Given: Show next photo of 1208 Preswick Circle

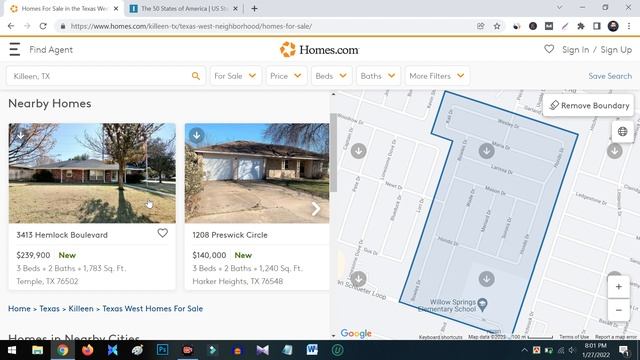Looking at the screenshot, I should pos(316,209).
